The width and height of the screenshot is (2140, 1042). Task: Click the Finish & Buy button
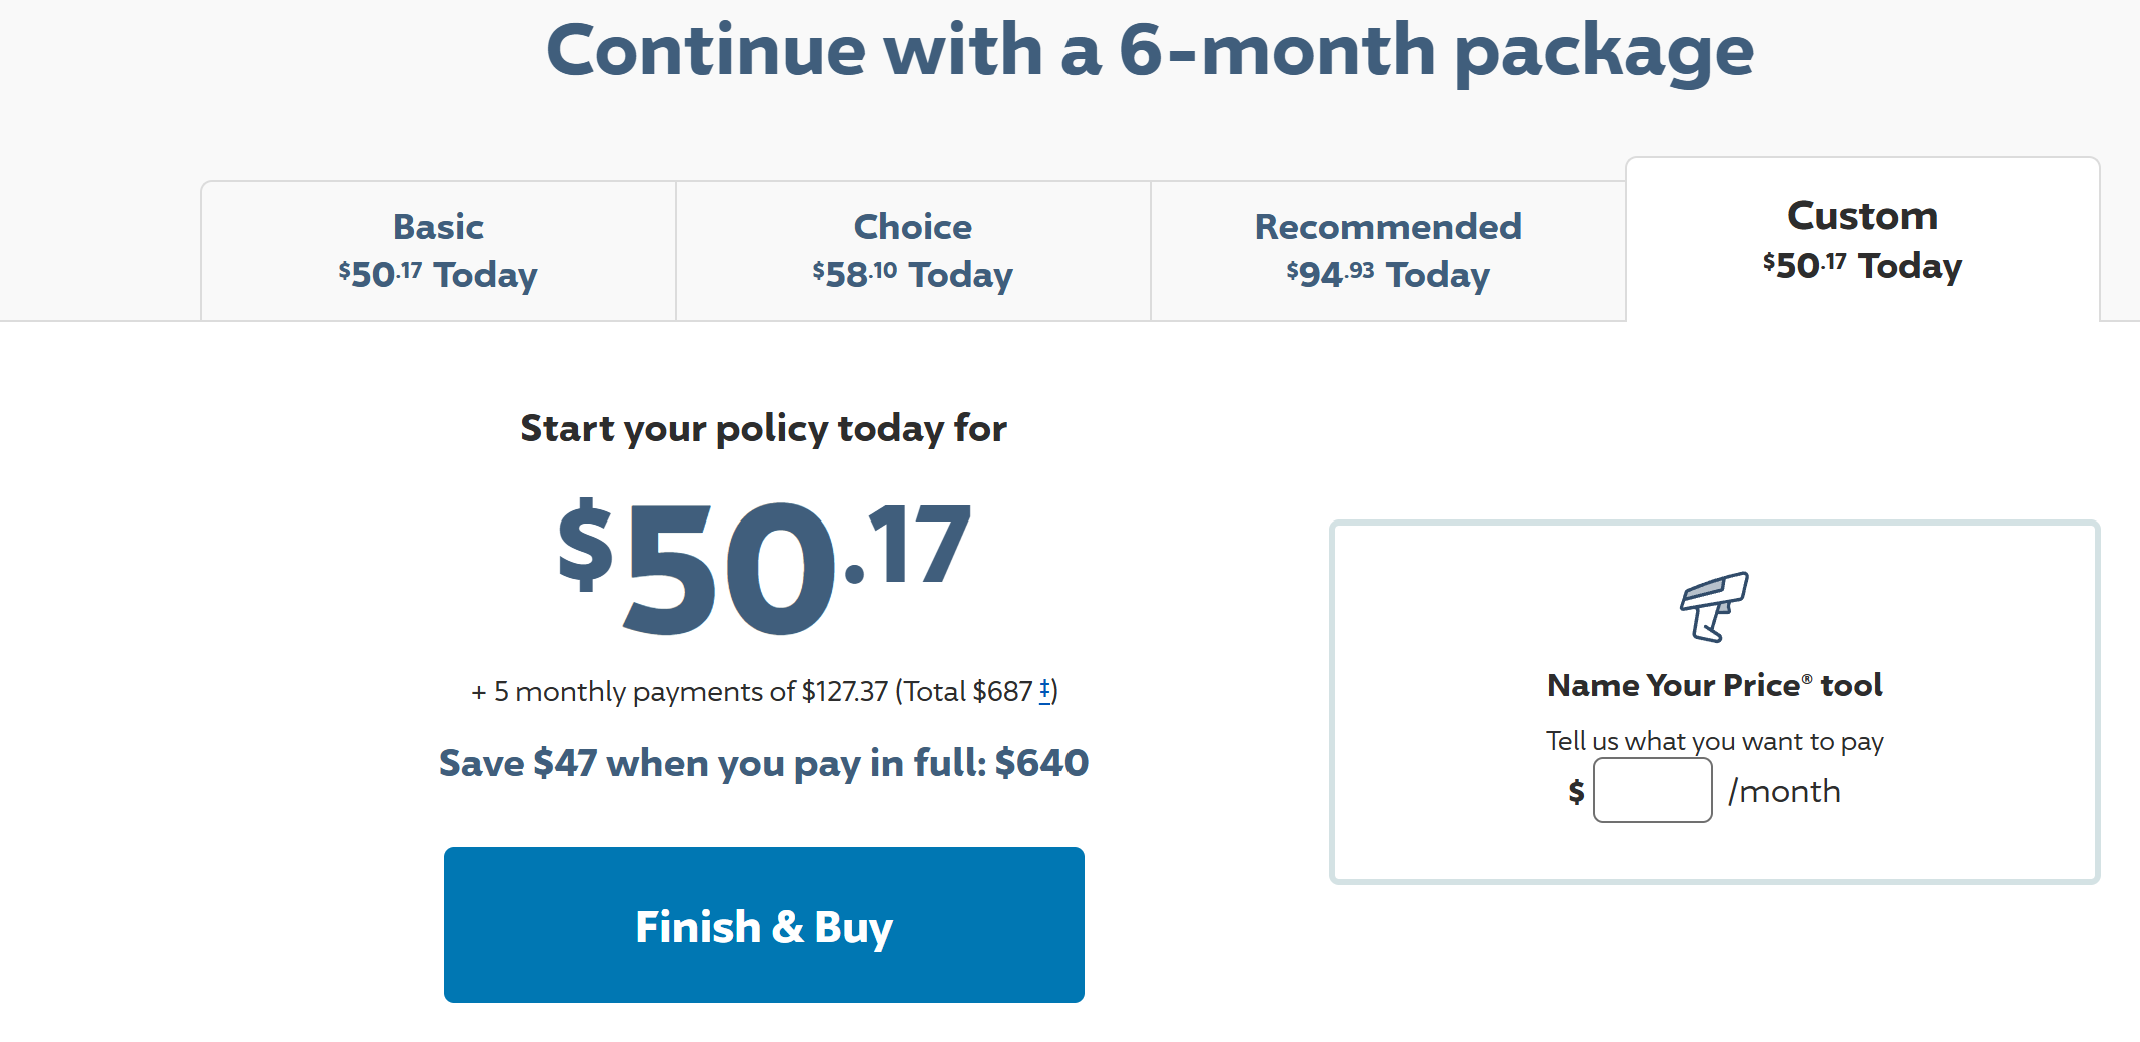pyautogui.click(x=764, y=925)
